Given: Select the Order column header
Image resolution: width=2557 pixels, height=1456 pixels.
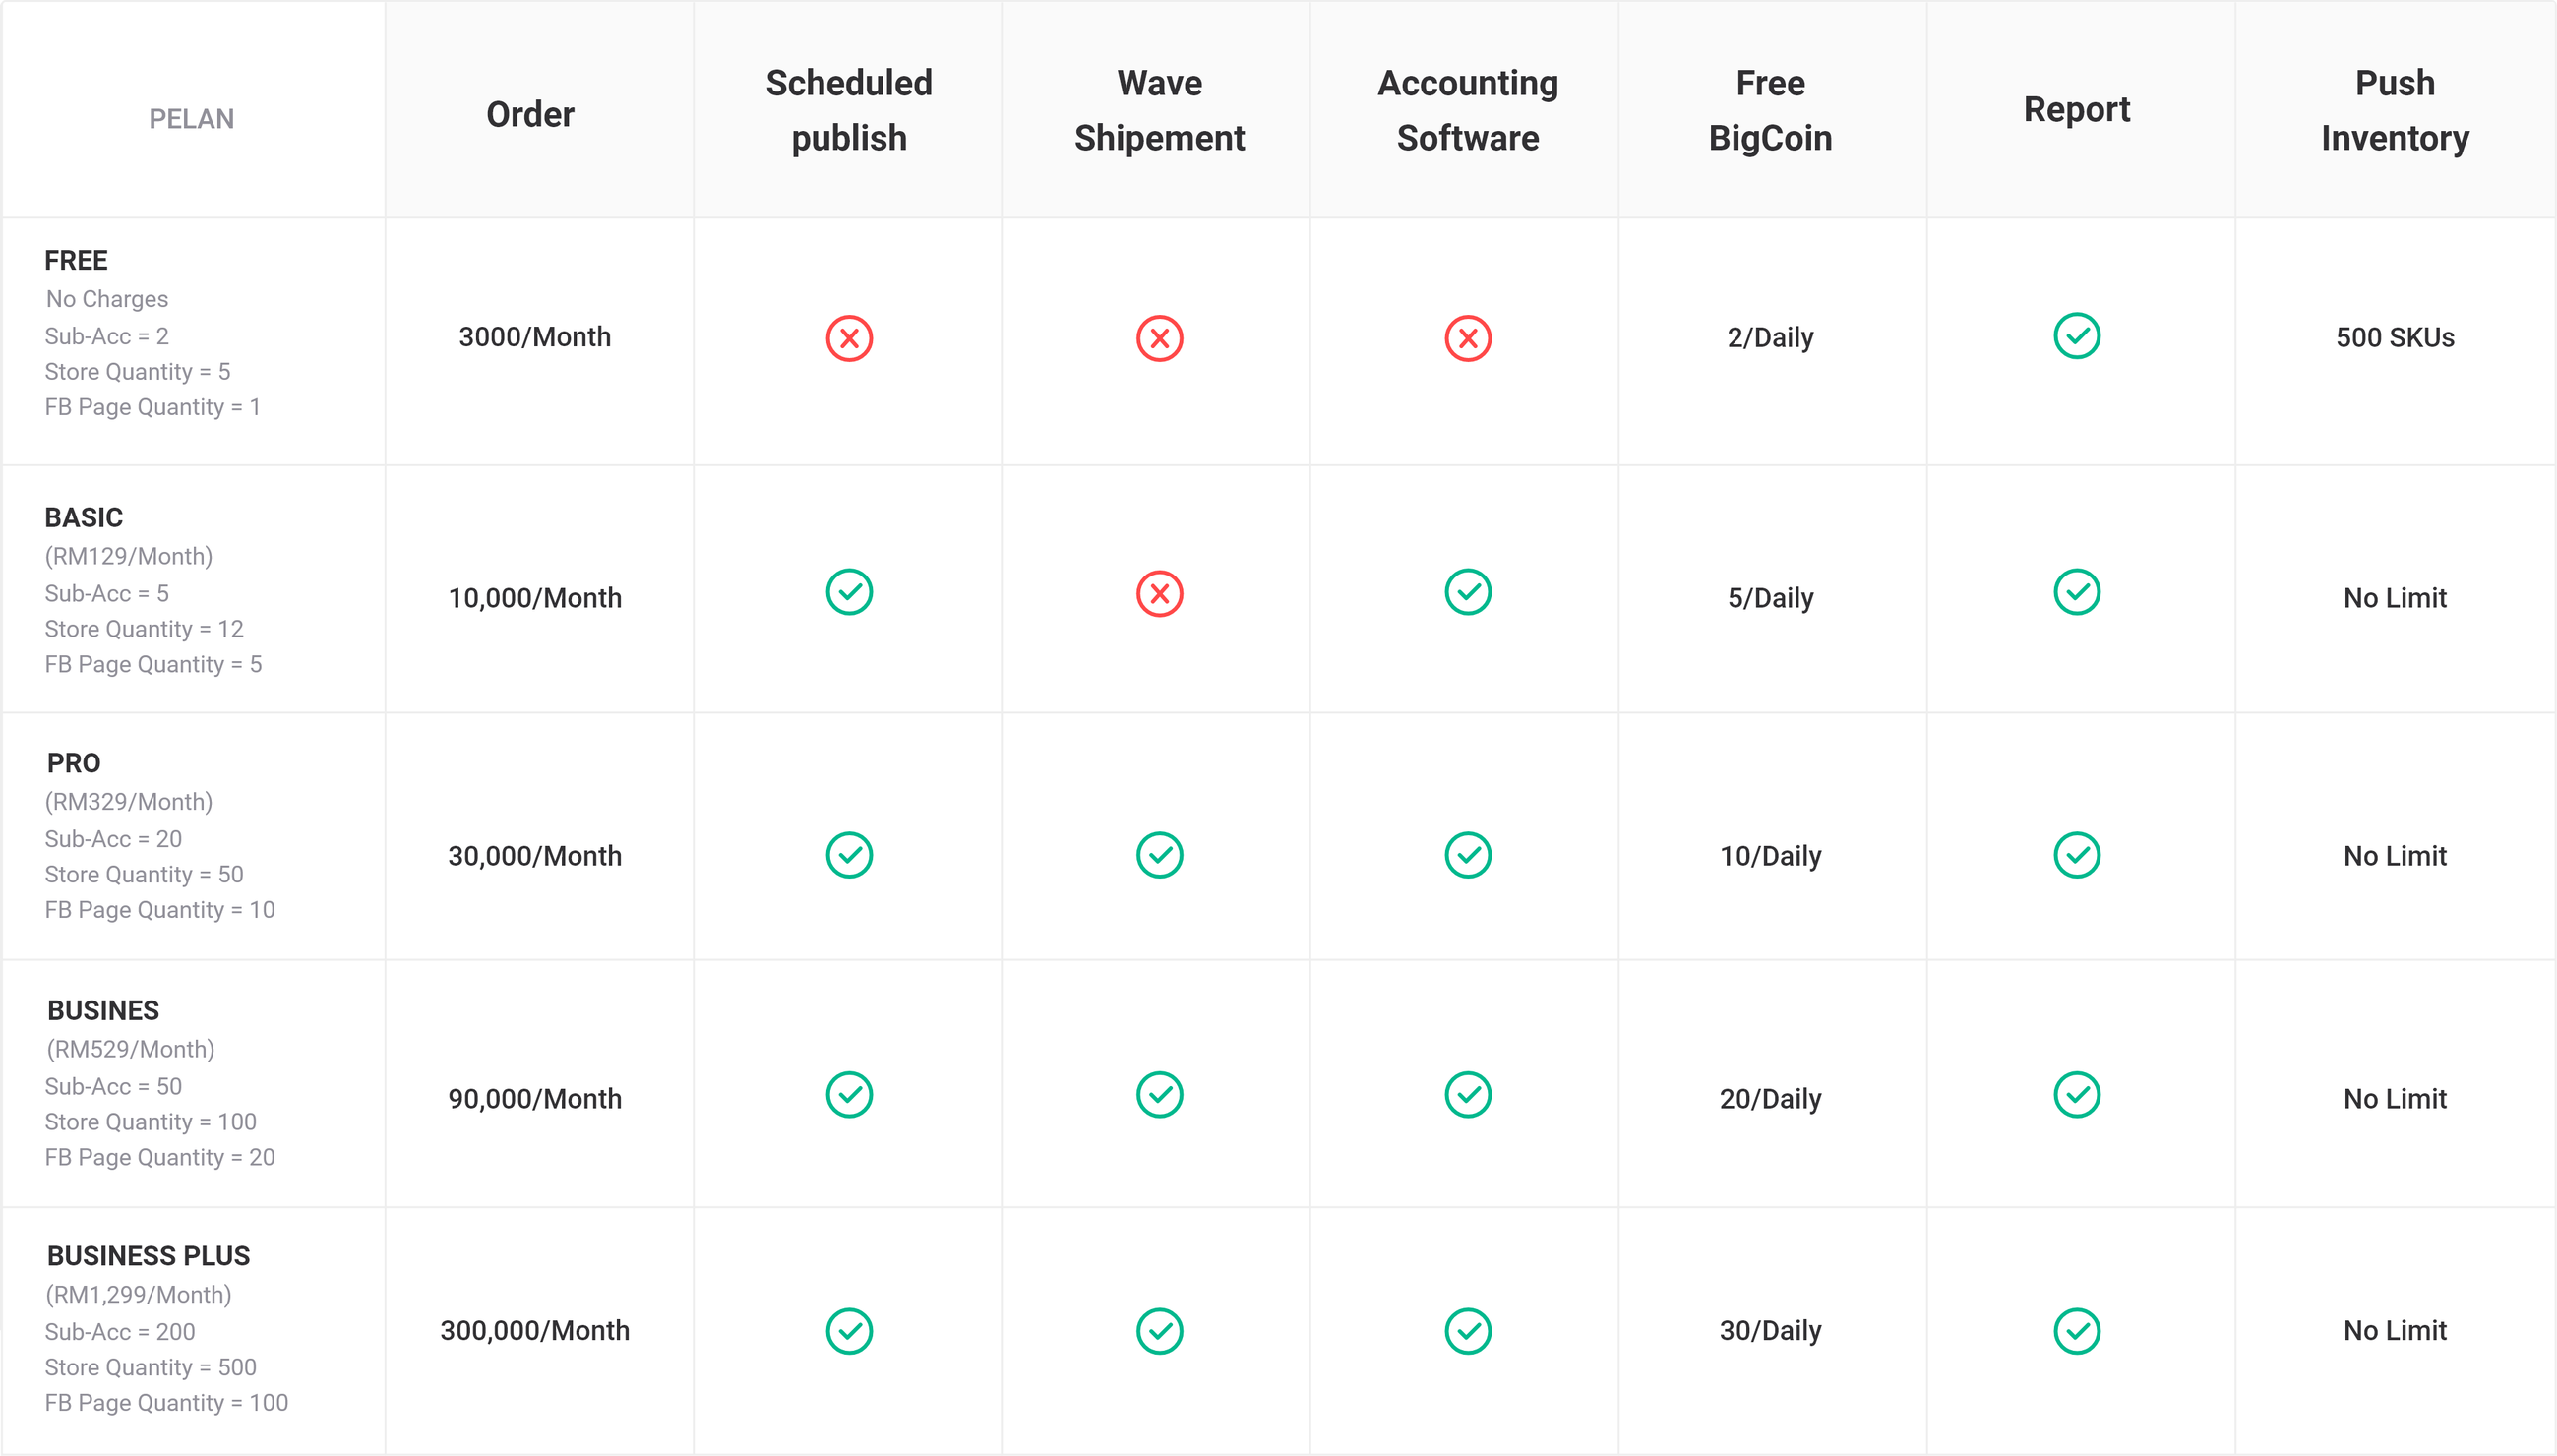Looking at the screenshot, I should 530,114.
